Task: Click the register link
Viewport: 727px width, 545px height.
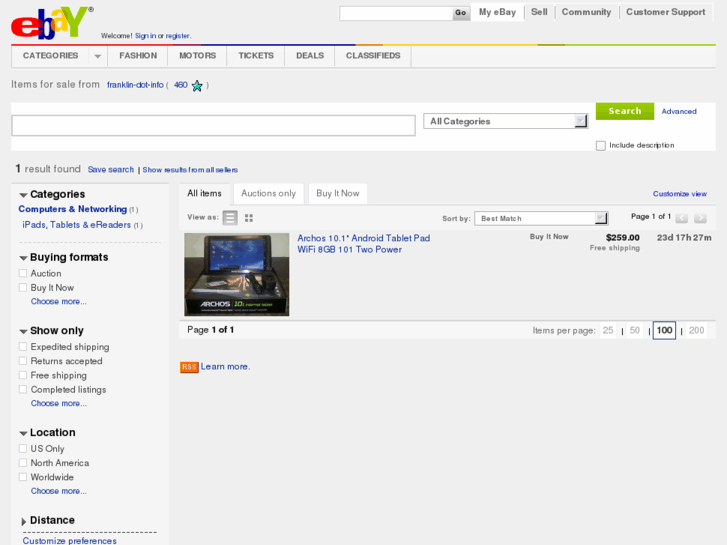Action: [x=178, y=36]
